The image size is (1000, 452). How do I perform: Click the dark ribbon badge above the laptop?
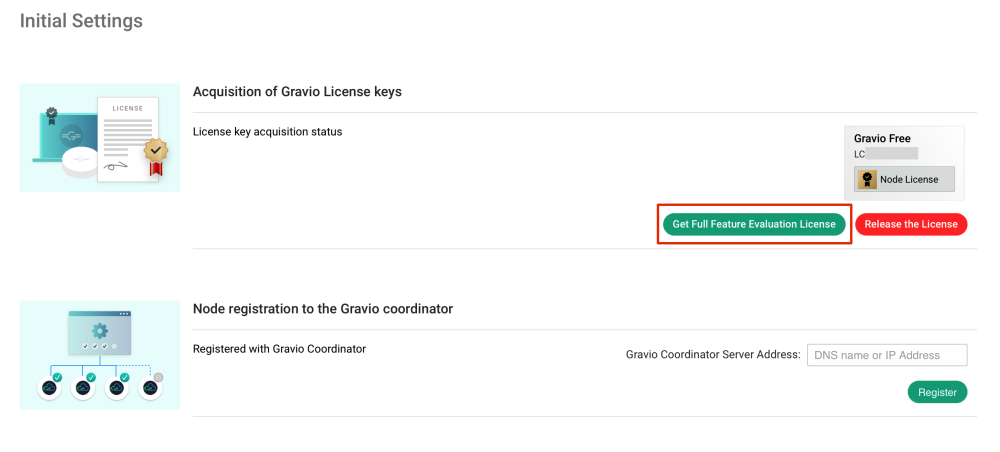[51, 114]
